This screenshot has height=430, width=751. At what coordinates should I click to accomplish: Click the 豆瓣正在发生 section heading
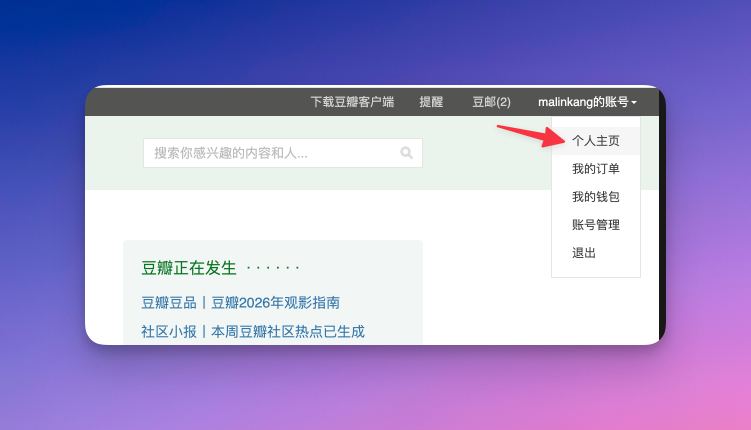pos(189,268)
